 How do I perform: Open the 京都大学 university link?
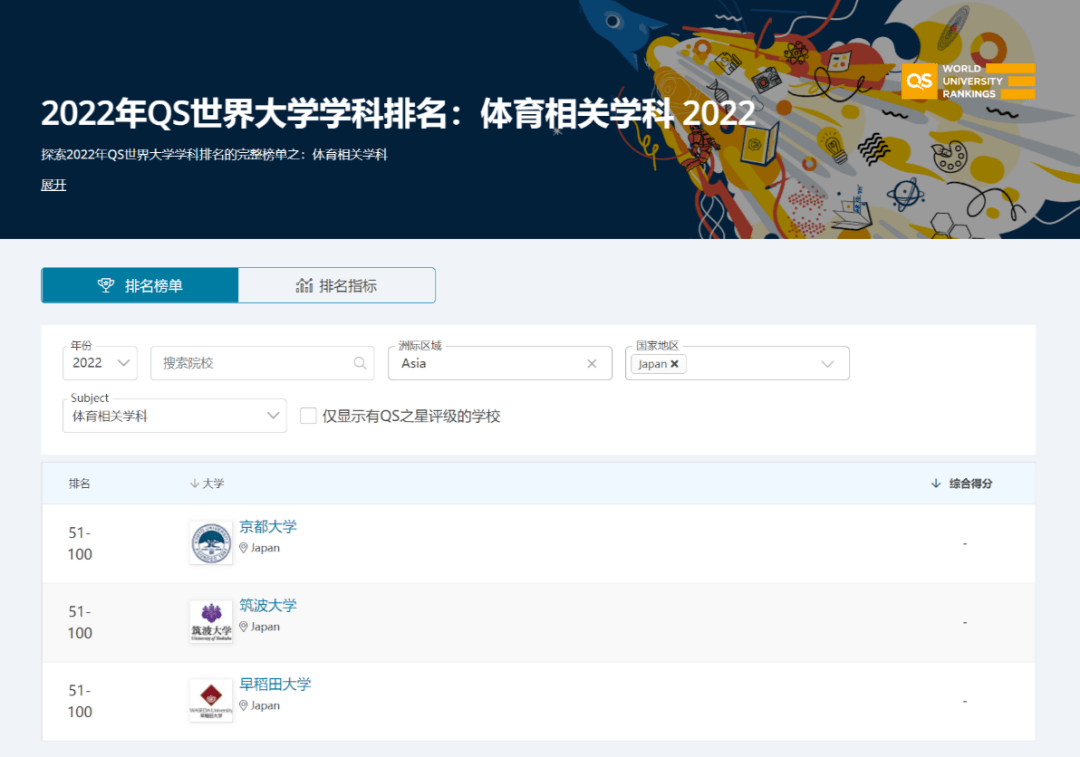[x=268, y=527]
